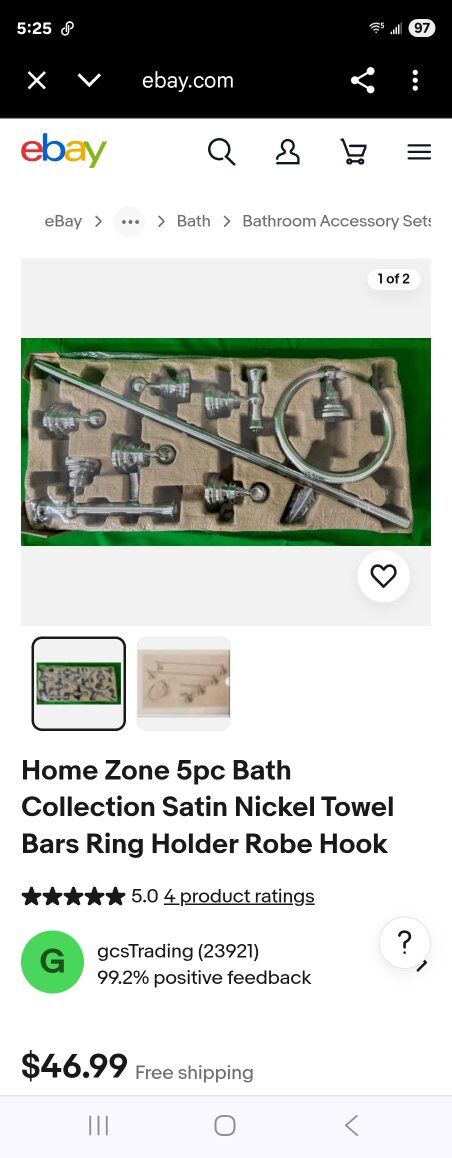Open the hamburger menu

point(419,152)
